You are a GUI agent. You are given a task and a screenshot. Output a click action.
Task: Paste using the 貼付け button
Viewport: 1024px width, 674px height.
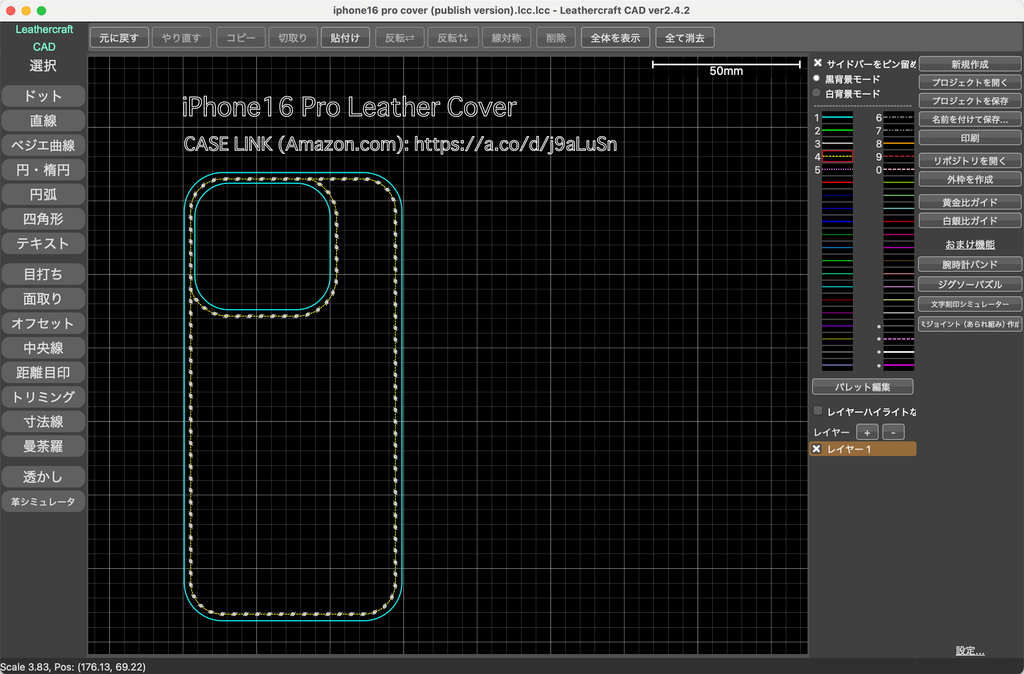click(x=345, y=38)
